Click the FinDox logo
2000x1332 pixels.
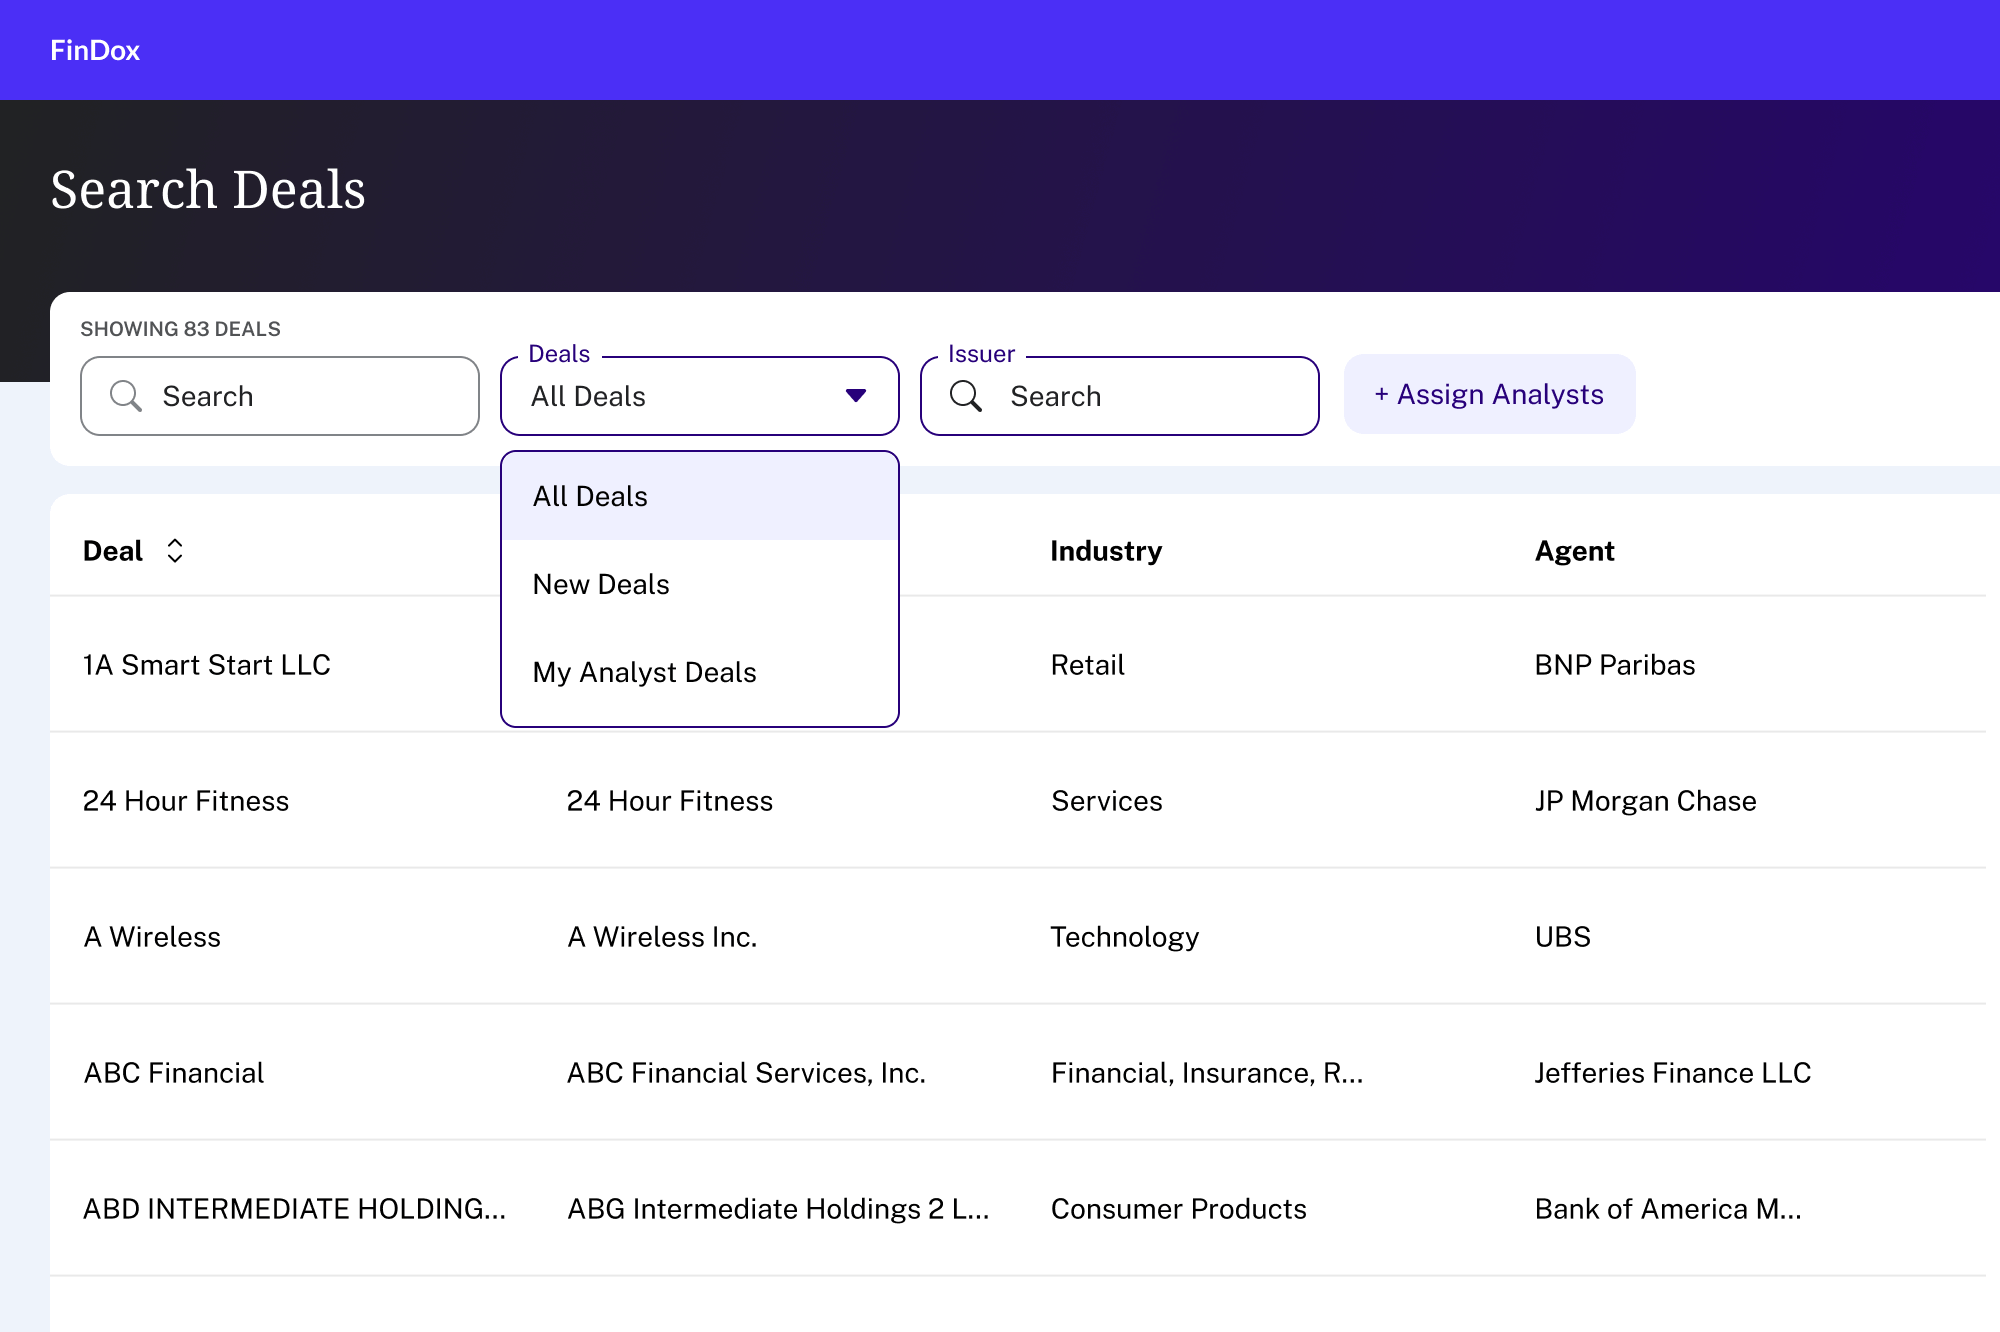(x=95, y=50)
